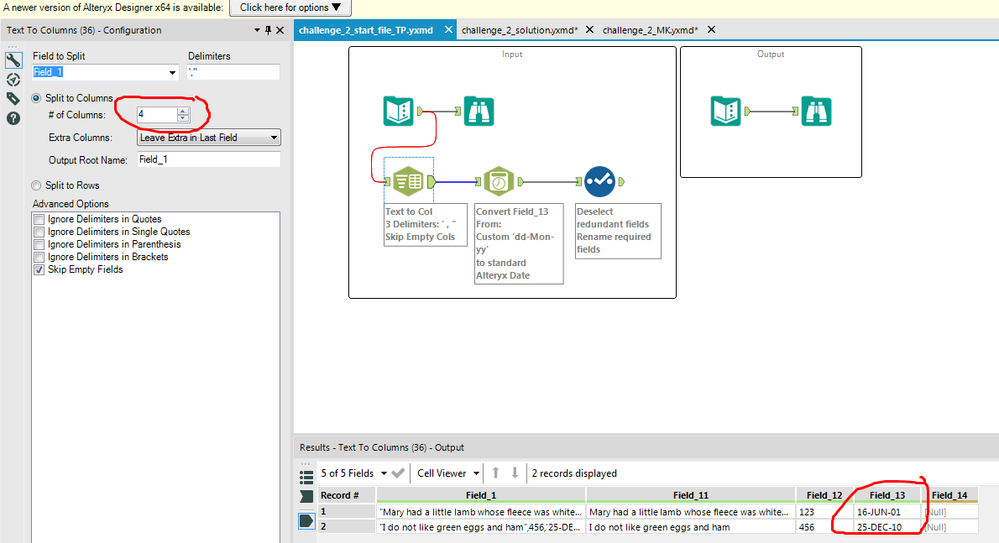Select the Browse tool in Input container
This screenshot has width=999, height=543.
tap(478, 112)
